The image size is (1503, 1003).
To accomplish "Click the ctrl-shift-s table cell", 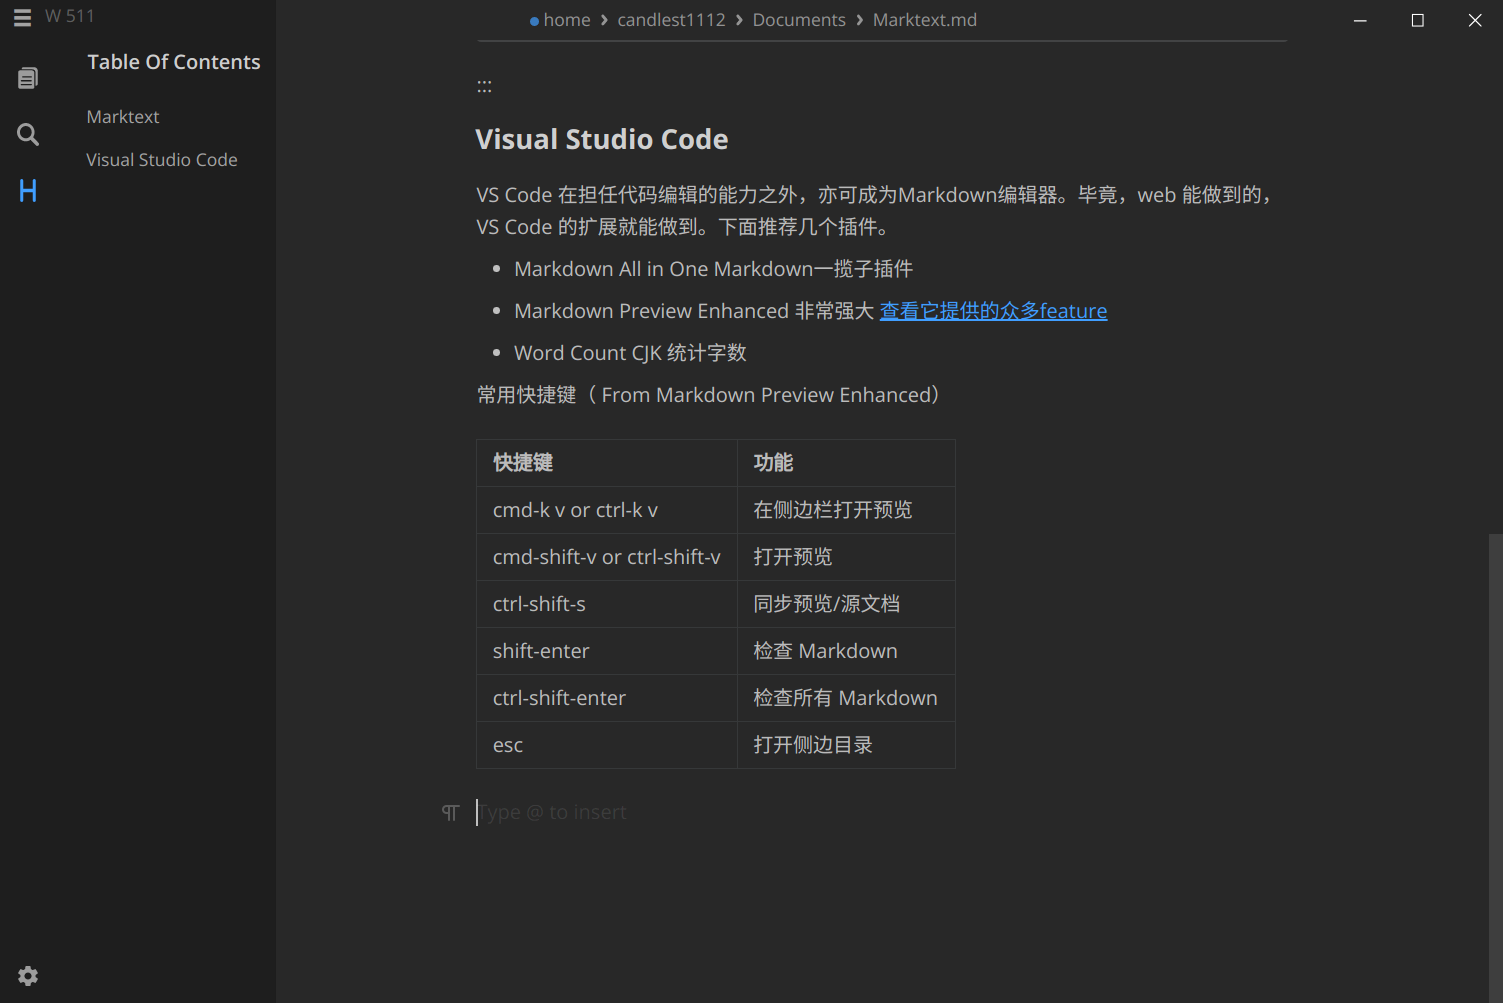I will point(606,604).
